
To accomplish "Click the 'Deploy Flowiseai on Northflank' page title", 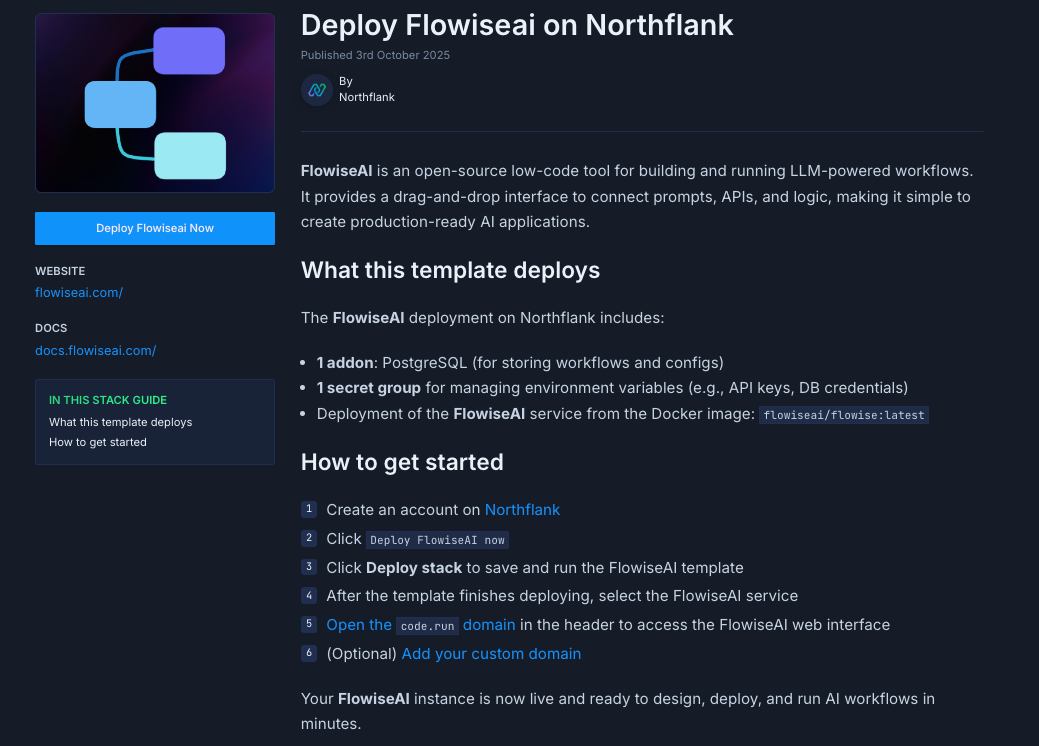I will point(517,25).
